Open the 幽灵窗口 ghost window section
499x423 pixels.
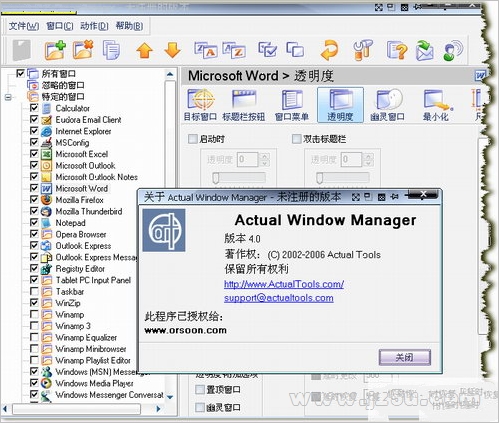point(388,105)
